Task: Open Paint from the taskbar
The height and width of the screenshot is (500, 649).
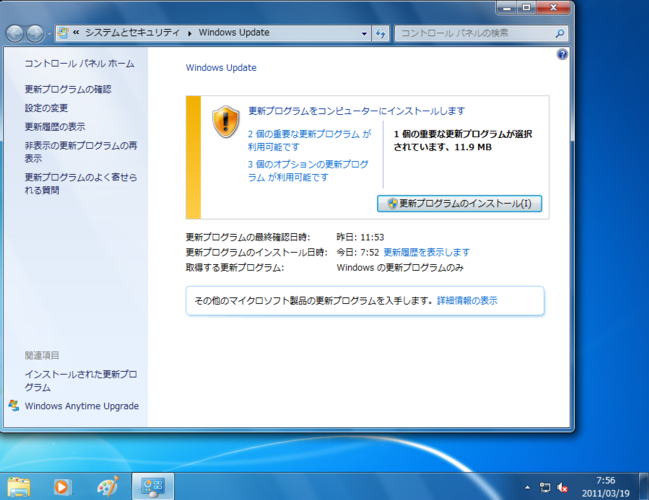Action: pyautogui.click(x=108, y=487)
